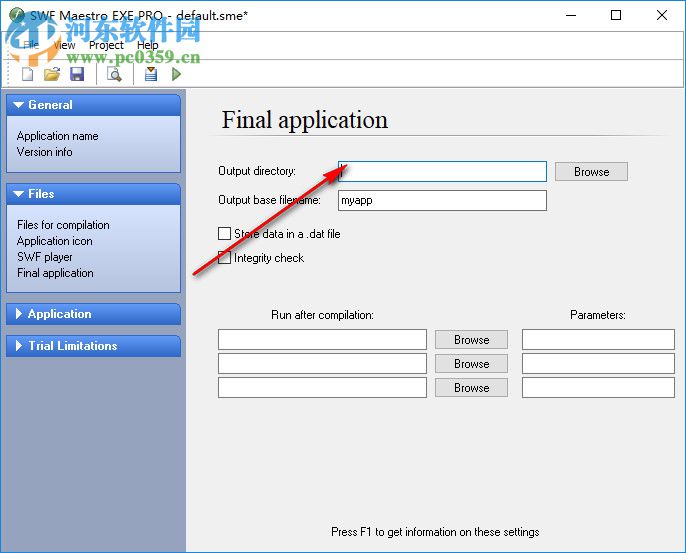Browse for the output directory
Screen dimensions: 686x553
point(592,172)
